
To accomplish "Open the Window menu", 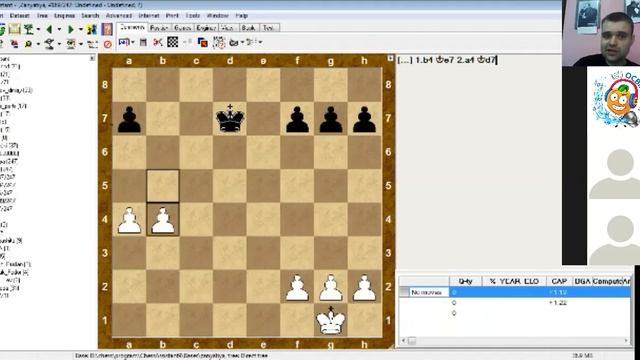I will (218, 16).
